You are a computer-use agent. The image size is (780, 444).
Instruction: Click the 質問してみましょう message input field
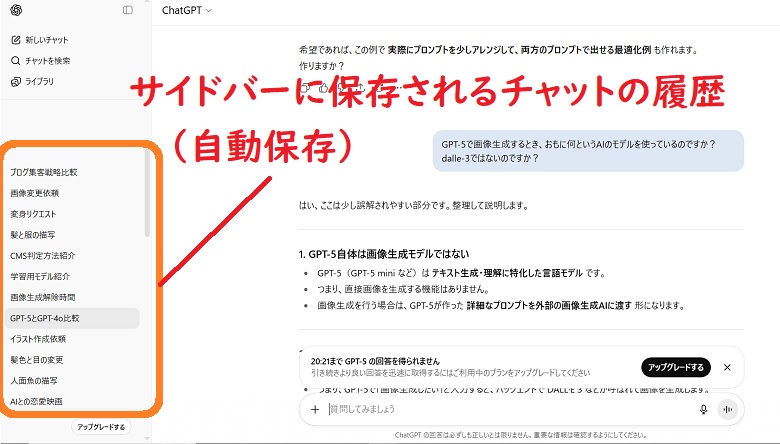pos(500,409)
